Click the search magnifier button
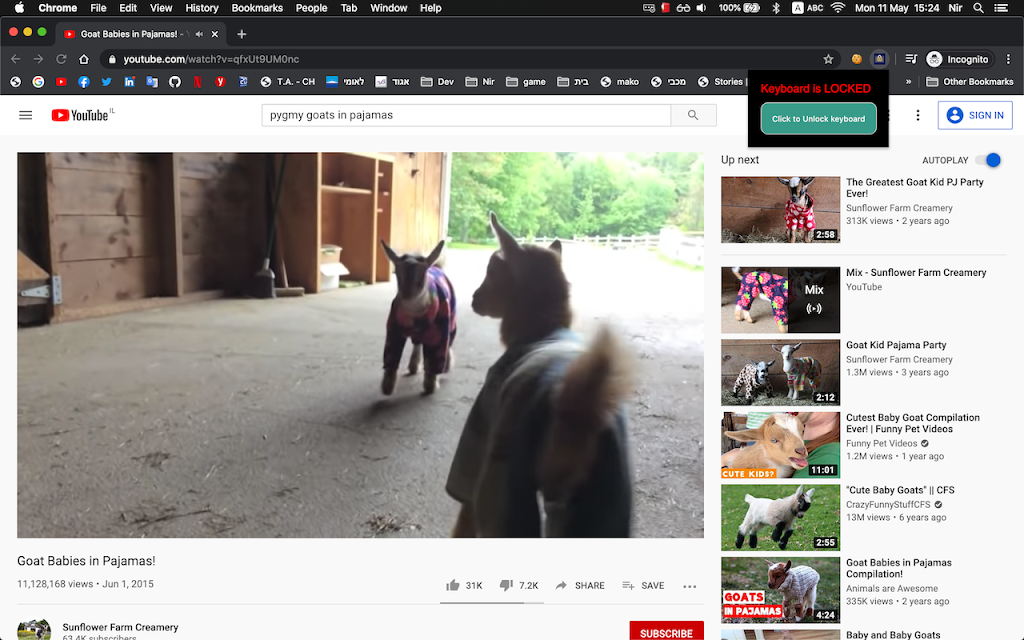The image size is (1024, 640). point(693,115)
